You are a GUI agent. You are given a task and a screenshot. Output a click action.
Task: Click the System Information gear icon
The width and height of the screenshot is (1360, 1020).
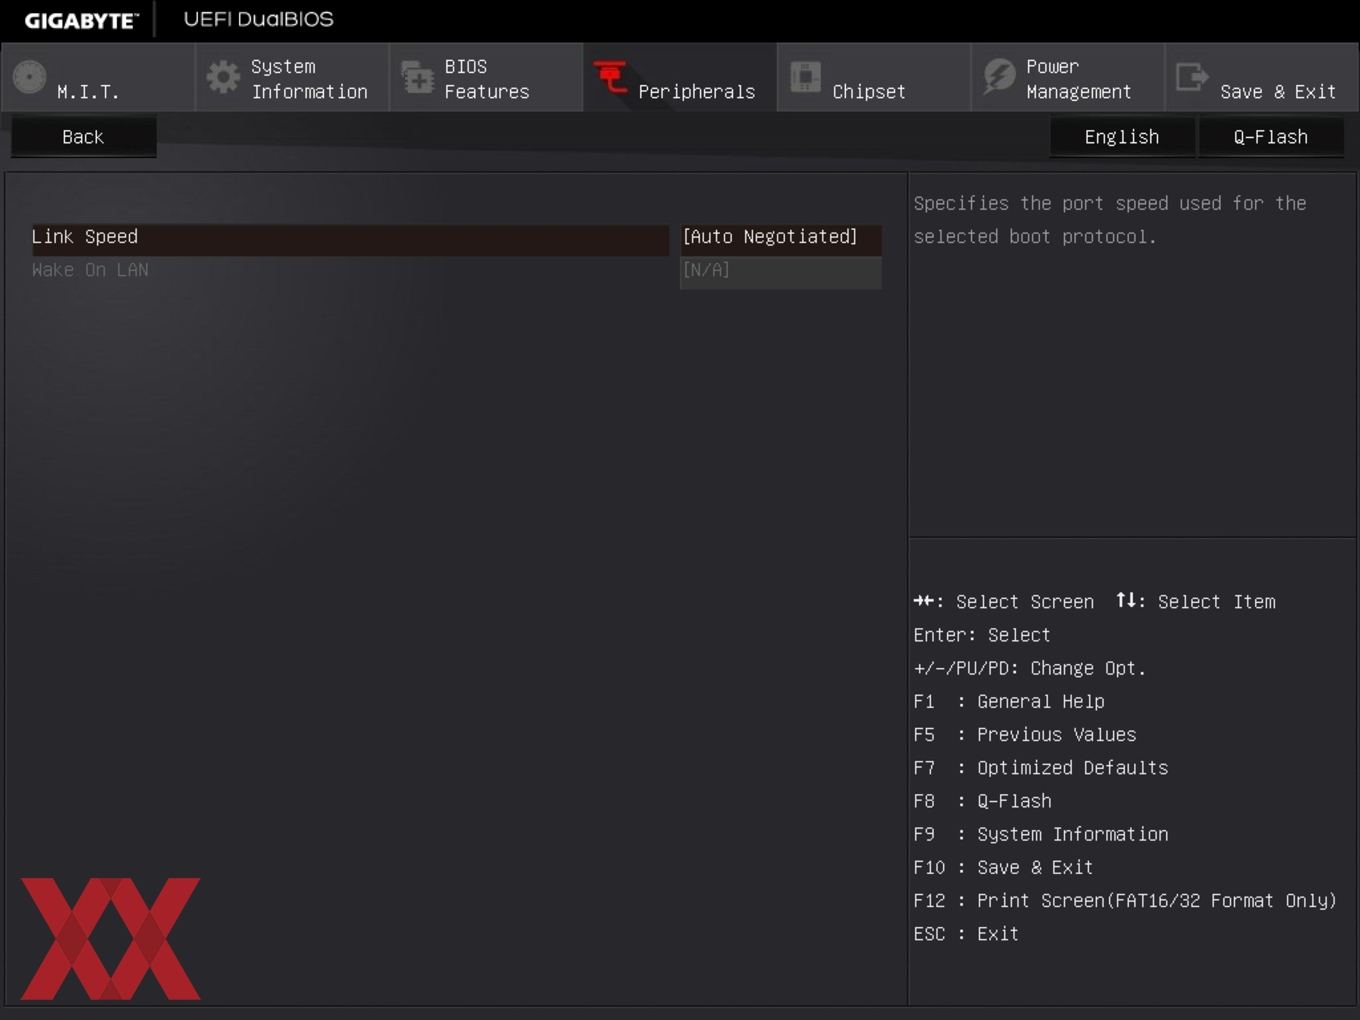click(x=223, y=77)
